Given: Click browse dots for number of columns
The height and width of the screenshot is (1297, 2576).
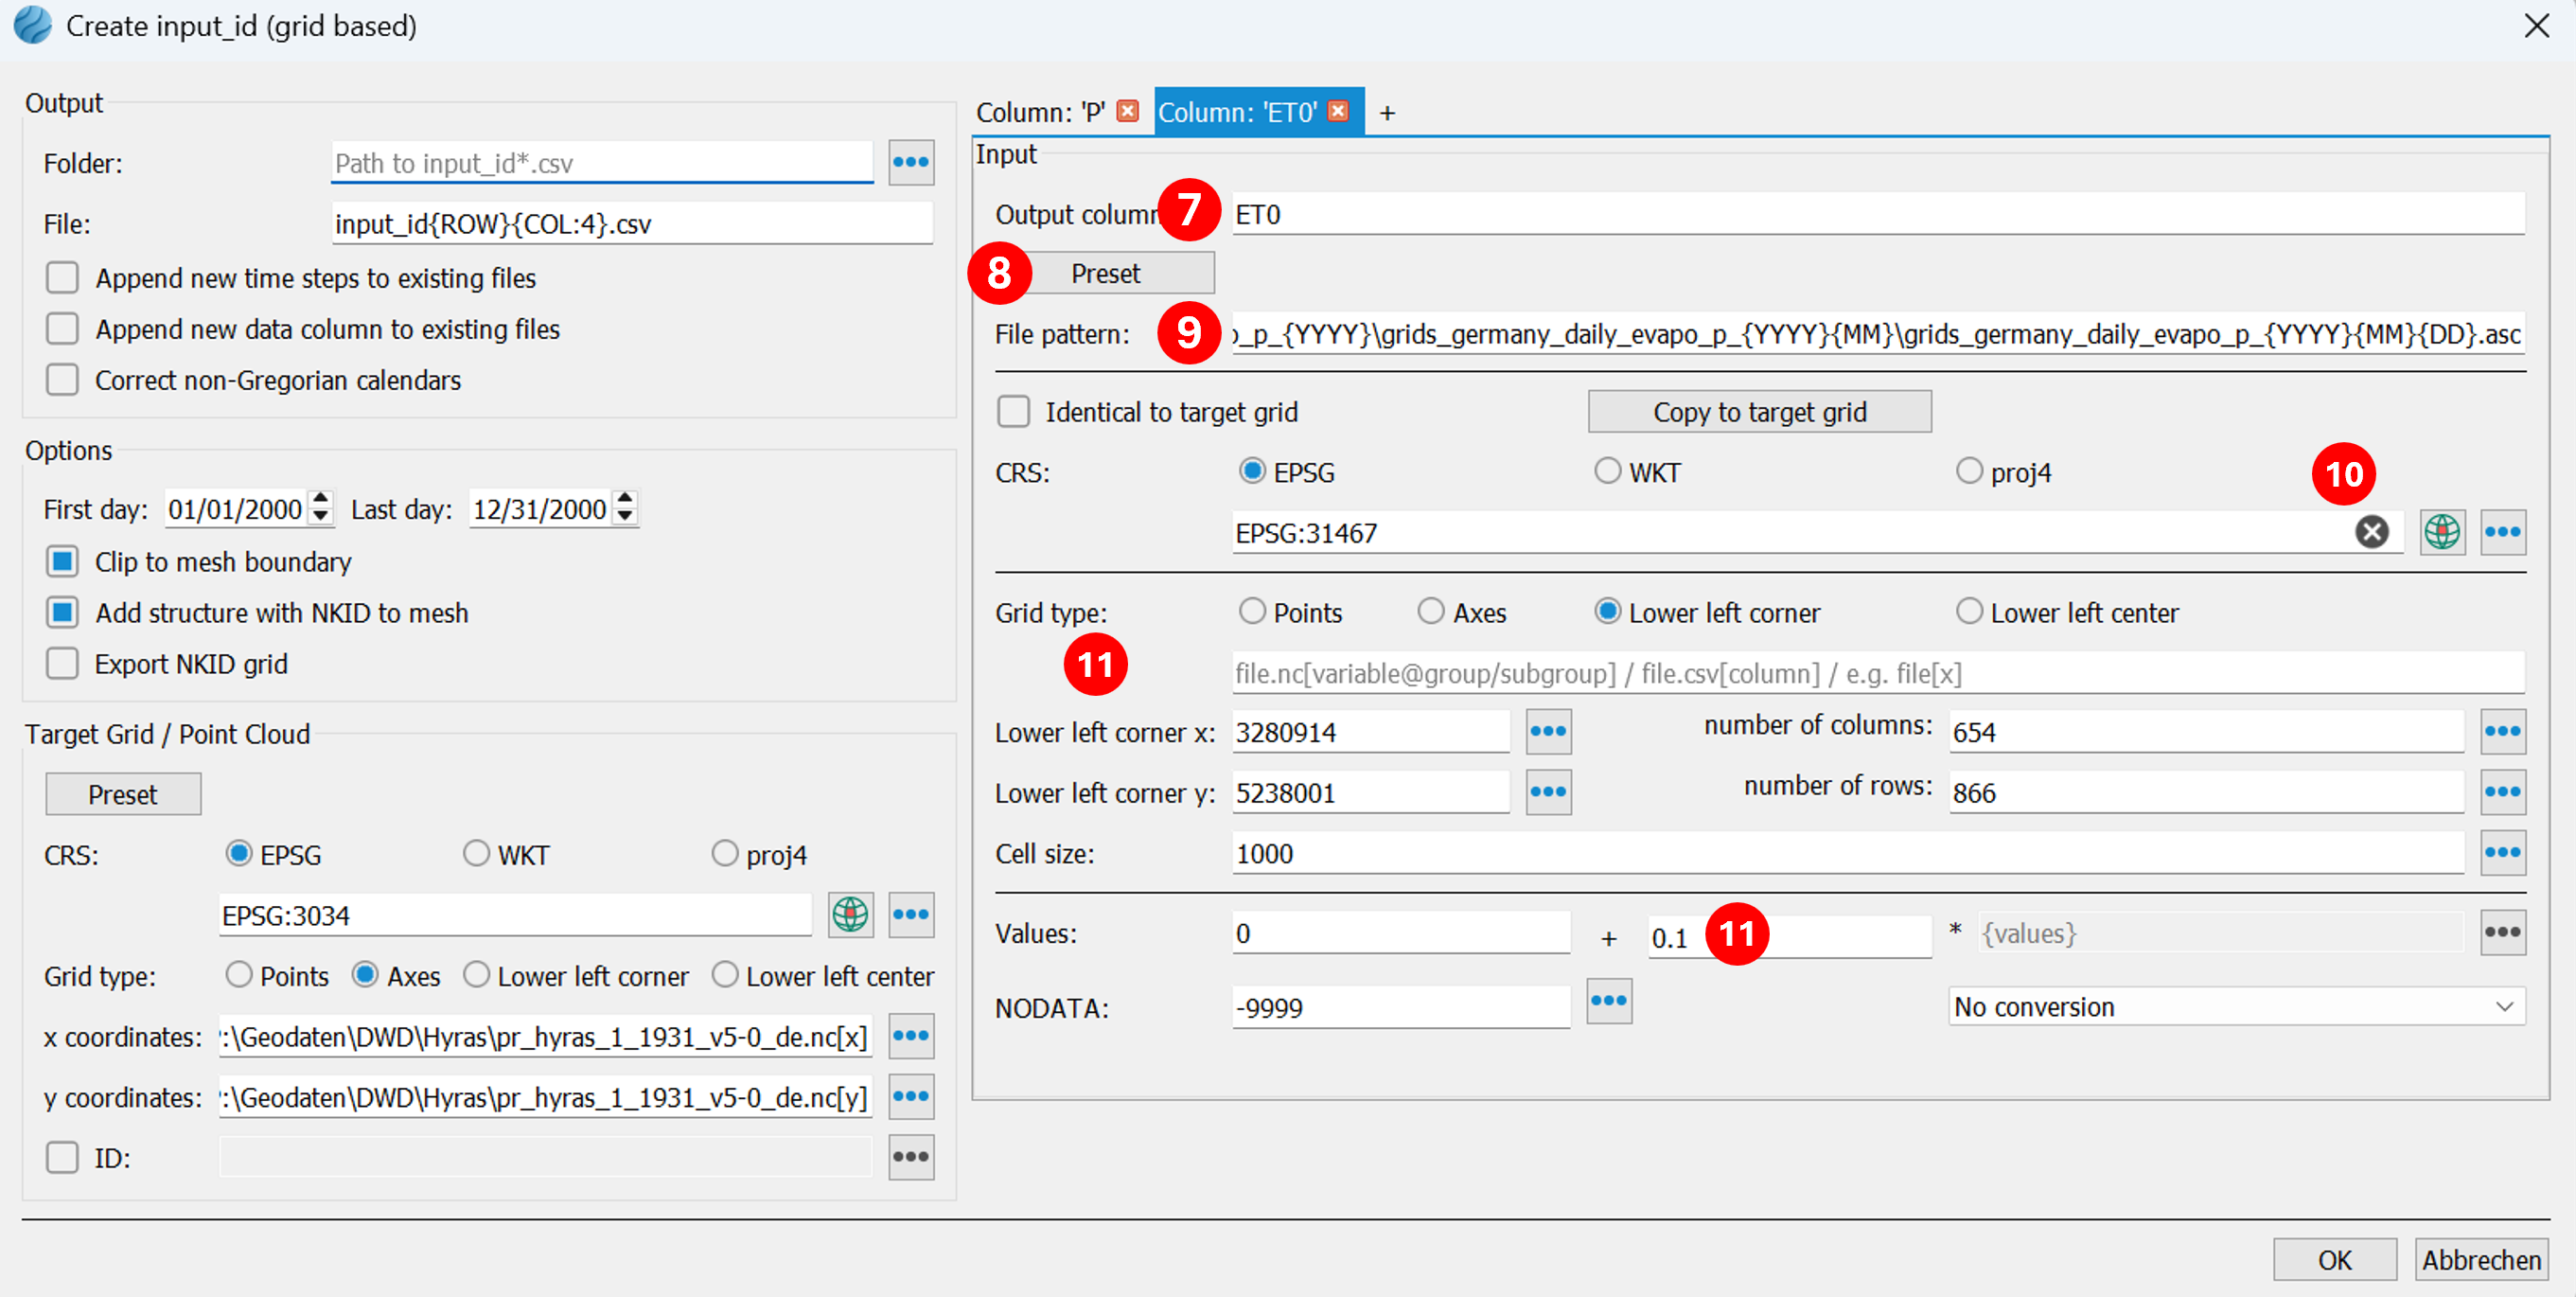Looking at the screenshot, I should click(x=2502, y=732).
